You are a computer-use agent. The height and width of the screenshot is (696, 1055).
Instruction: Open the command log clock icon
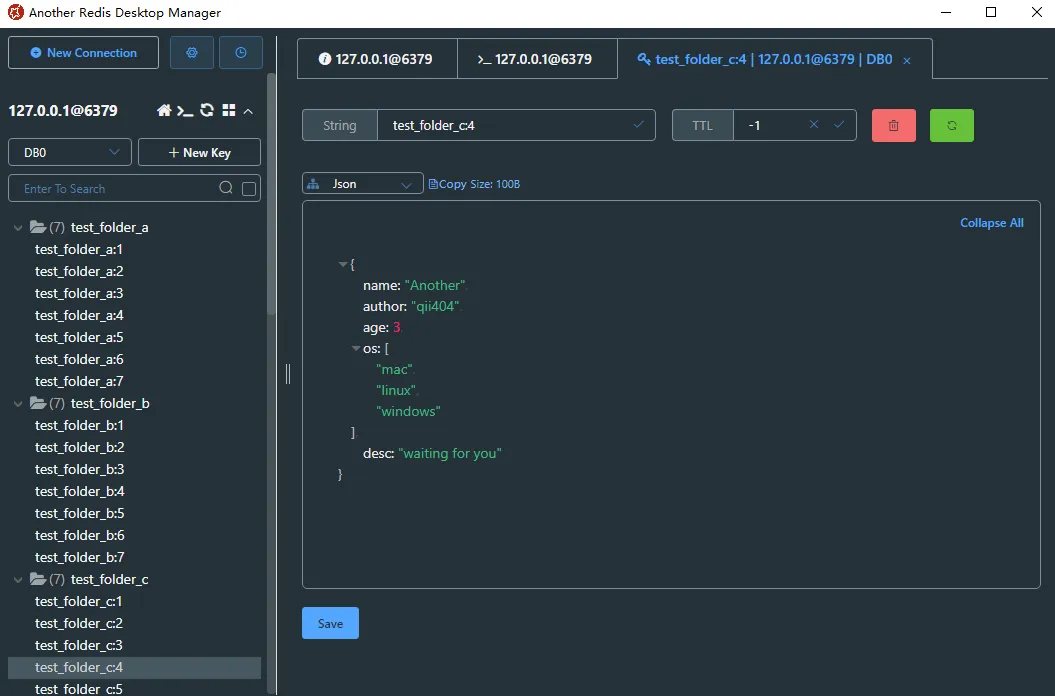(x=241, y=53)
